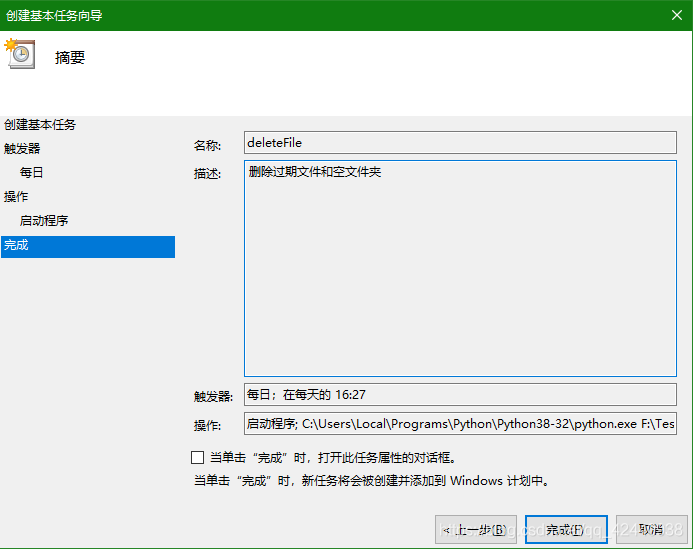The width and height of the screenshot is (693, 549).
Task: Tick the open task properties dialog checkbox
Action: coord(197,458)
